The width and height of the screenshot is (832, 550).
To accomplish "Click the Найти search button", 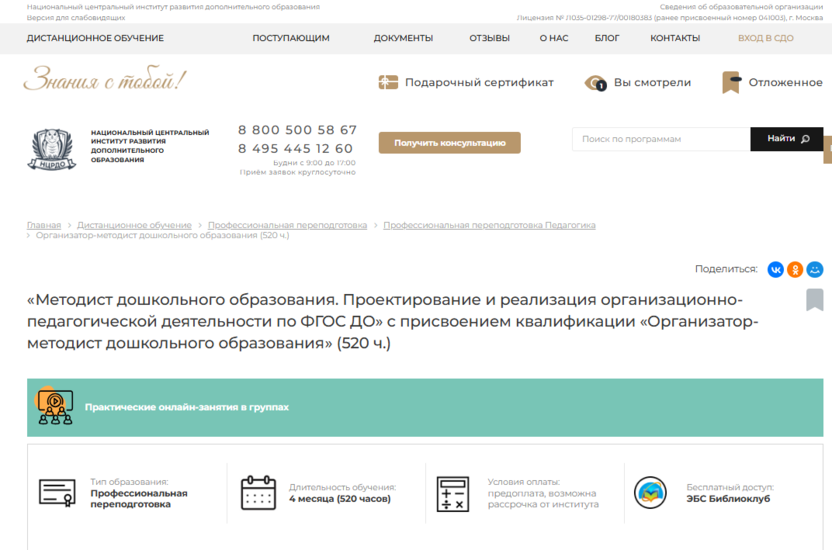I will click(x=786, y=139).
